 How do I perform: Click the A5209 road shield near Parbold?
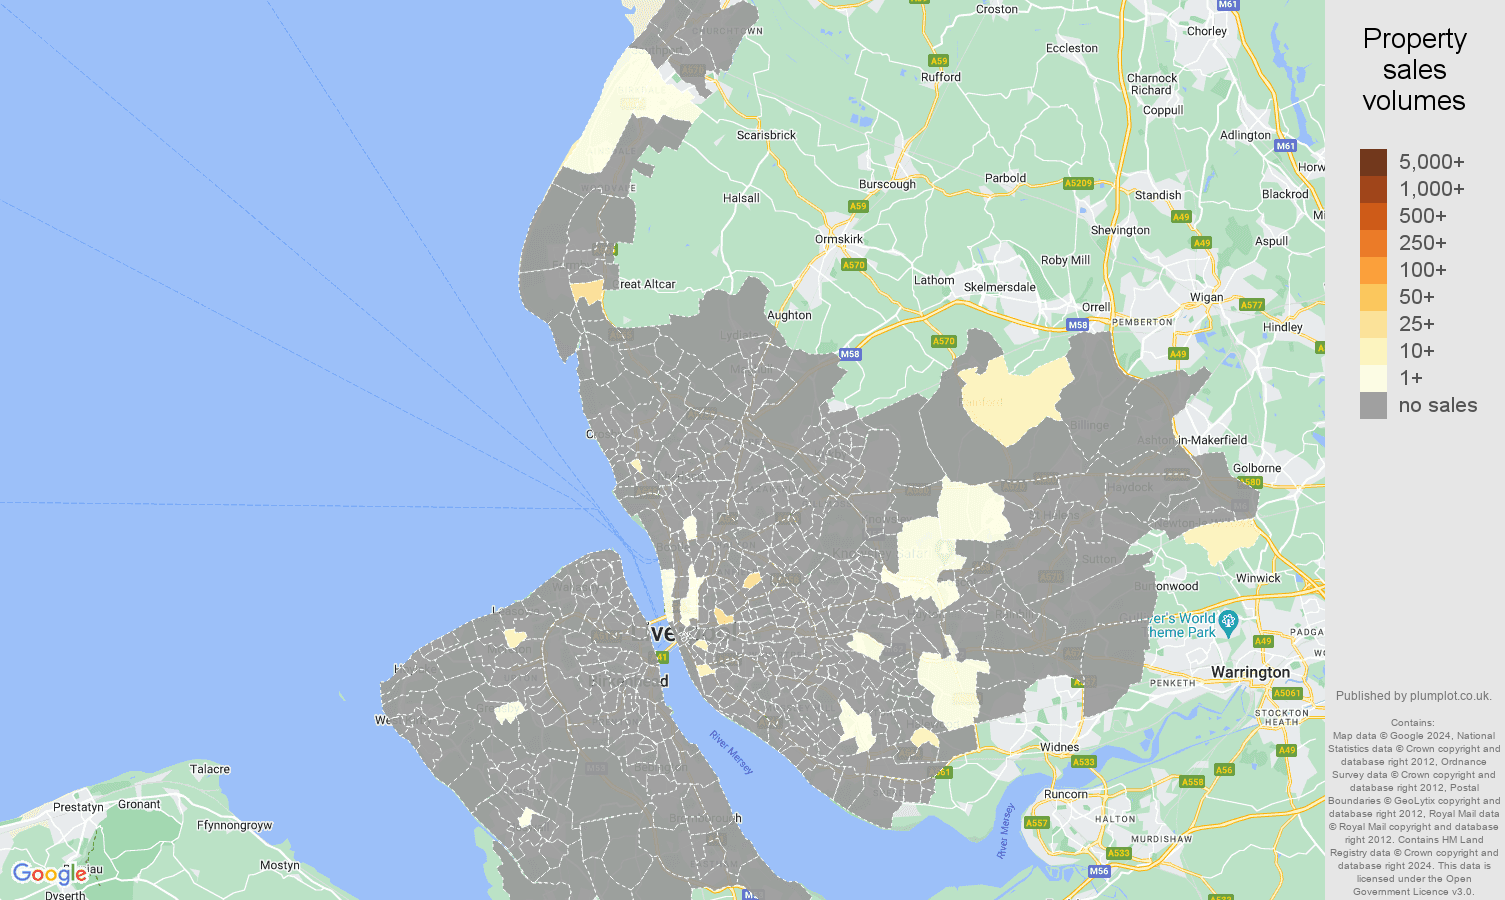(1078, 183)
